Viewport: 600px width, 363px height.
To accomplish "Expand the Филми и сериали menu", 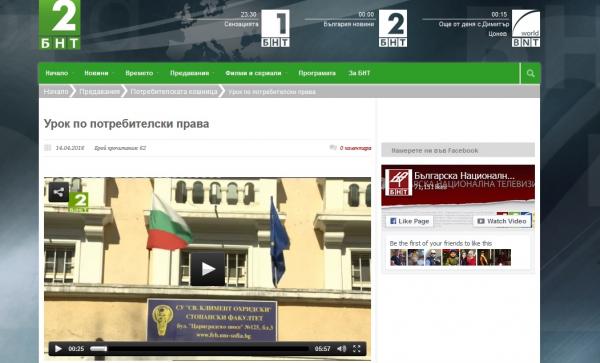I will (x=253, y=73).
